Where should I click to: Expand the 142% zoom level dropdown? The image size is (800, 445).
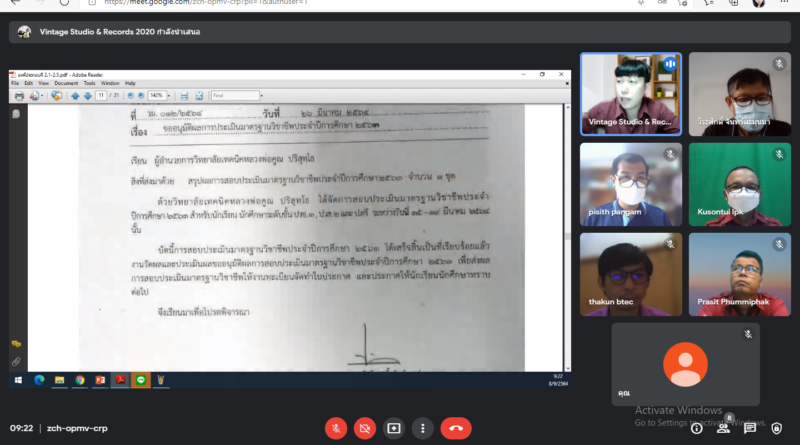168,96
